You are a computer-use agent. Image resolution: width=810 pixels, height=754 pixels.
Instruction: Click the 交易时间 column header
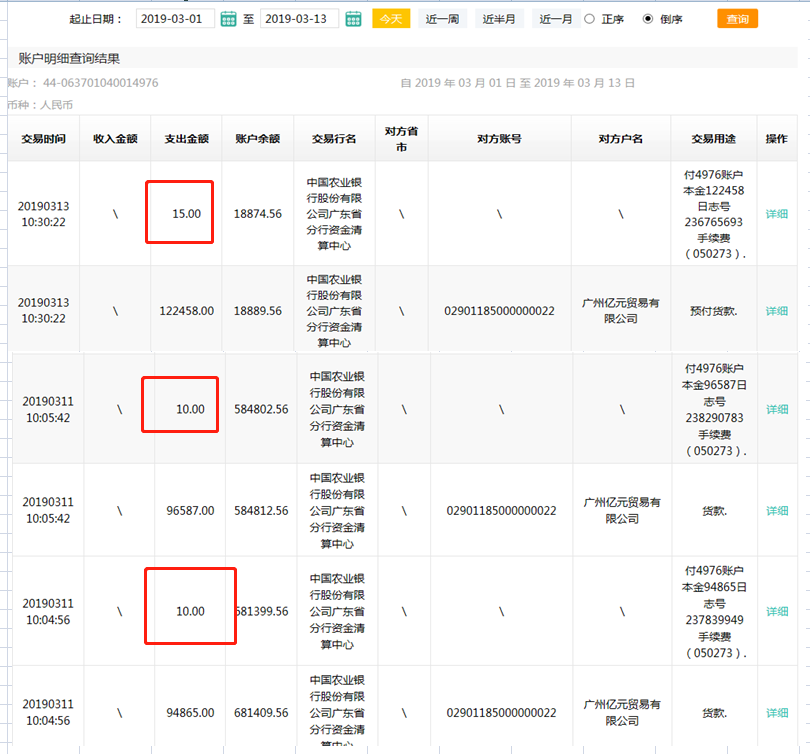tap(43, 139)
